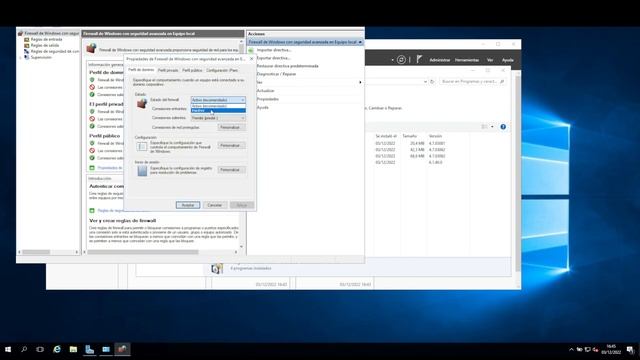Click the taskbar search icon

24,349
